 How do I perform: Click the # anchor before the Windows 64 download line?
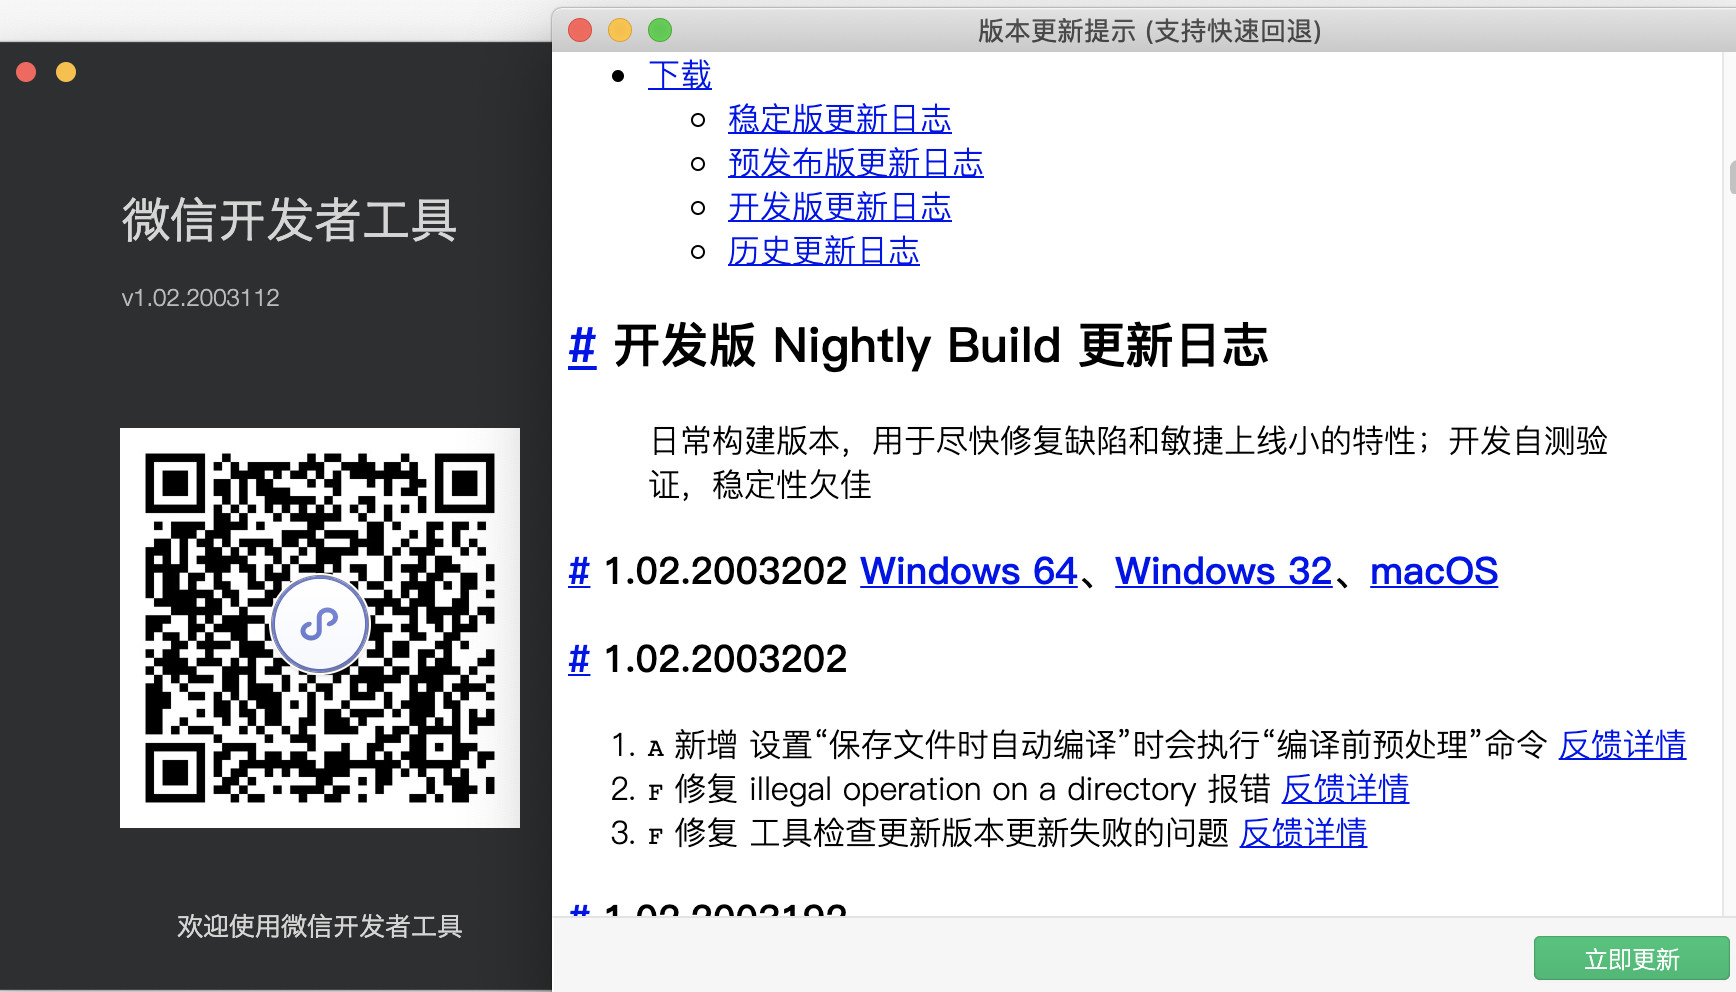pos(579,571)
